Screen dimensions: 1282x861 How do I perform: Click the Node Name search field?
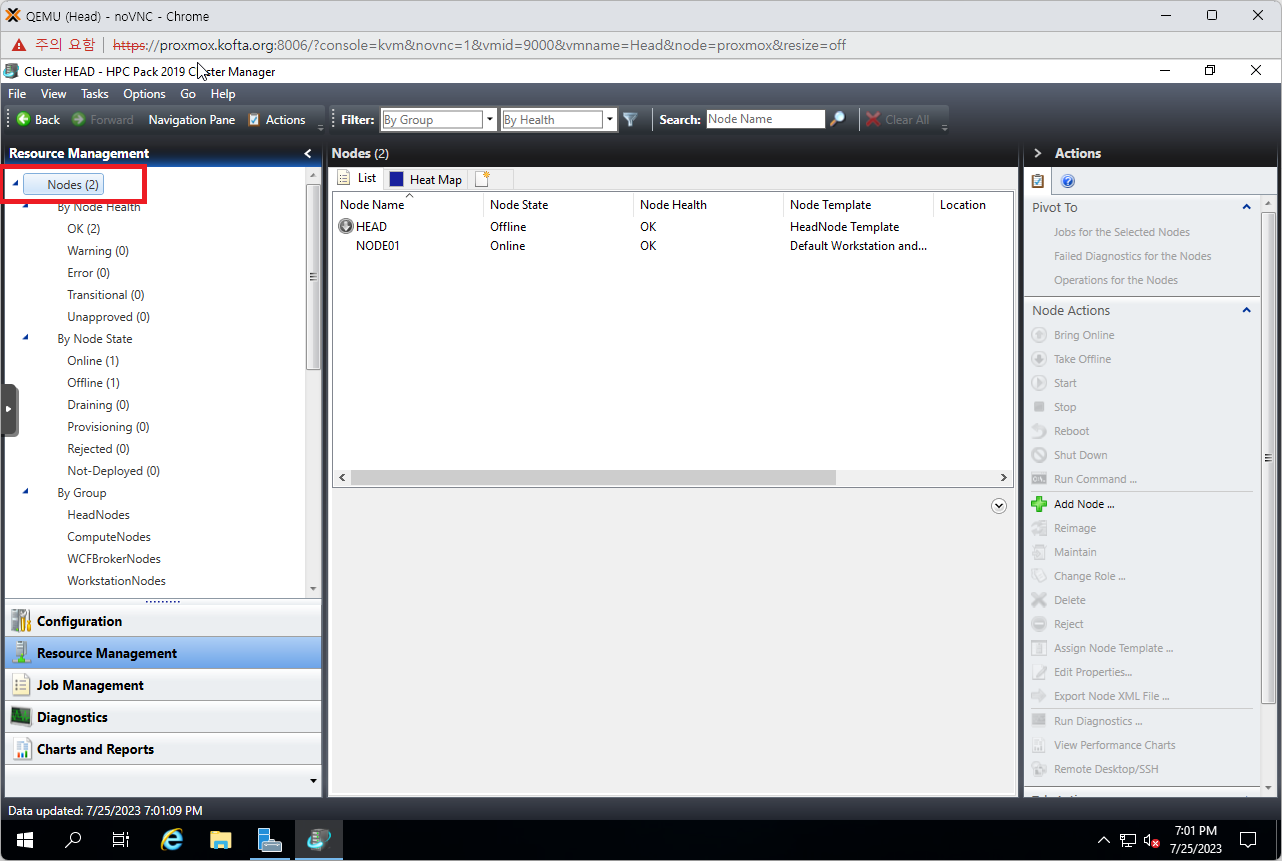point(765,119)
